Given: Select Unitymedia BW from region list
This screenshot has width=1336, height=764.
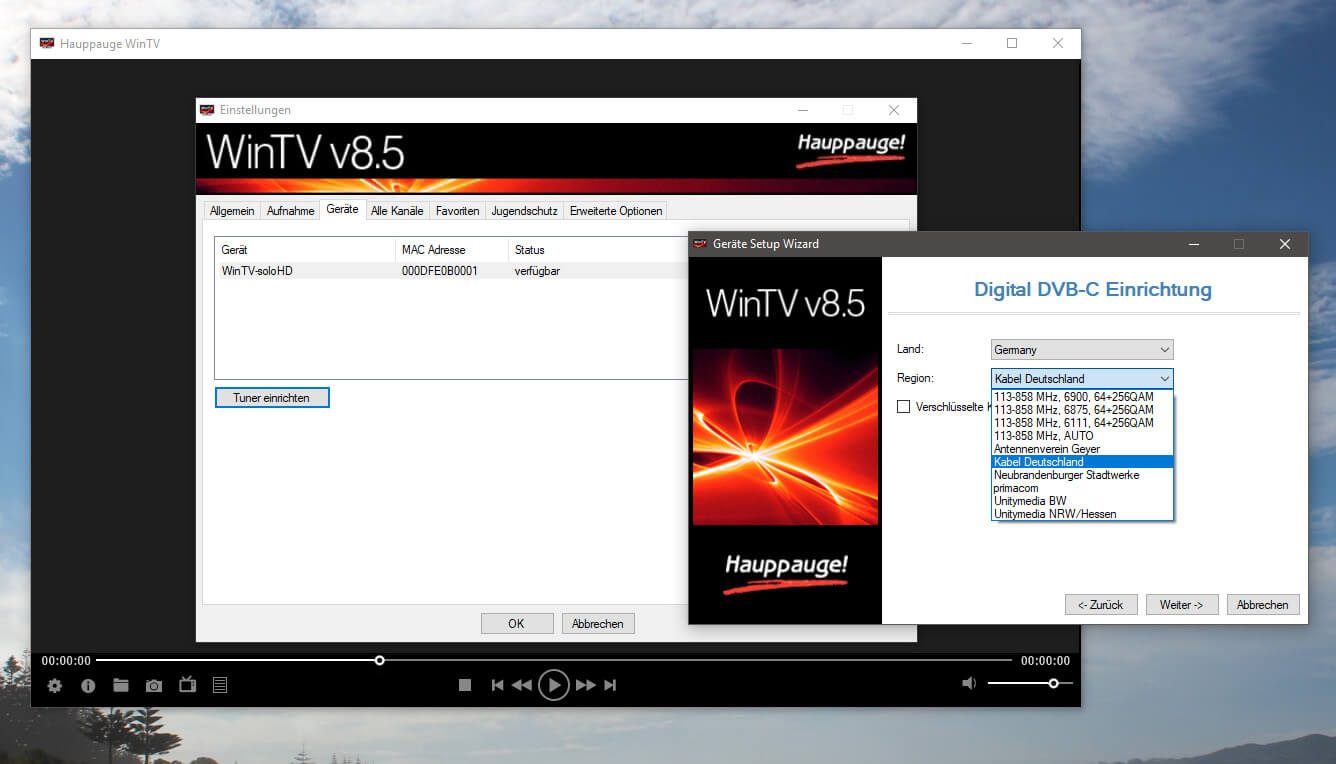Looking at the screenshot, I should click(x=1030, y=501).
